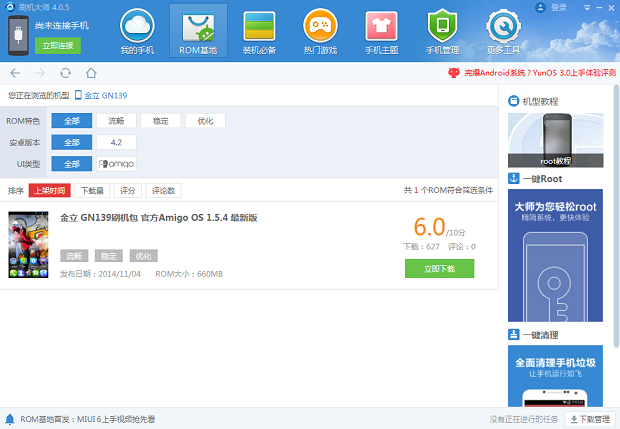Go forward with the right arrow
The width and height of the screenshot is (620, 429).
click(40, 73)
